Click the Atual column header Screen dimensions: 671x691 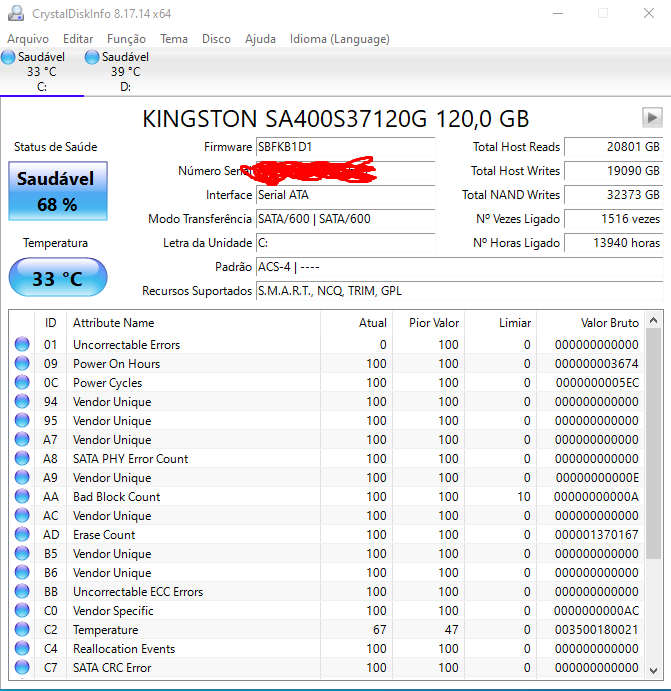[356, 323]
